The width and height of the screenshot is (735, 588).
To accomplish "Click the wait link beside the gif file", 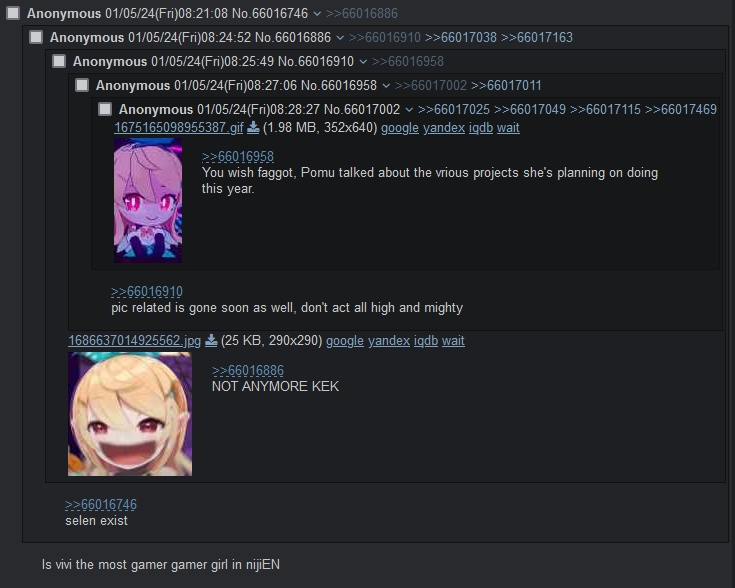I will point(508,128).
